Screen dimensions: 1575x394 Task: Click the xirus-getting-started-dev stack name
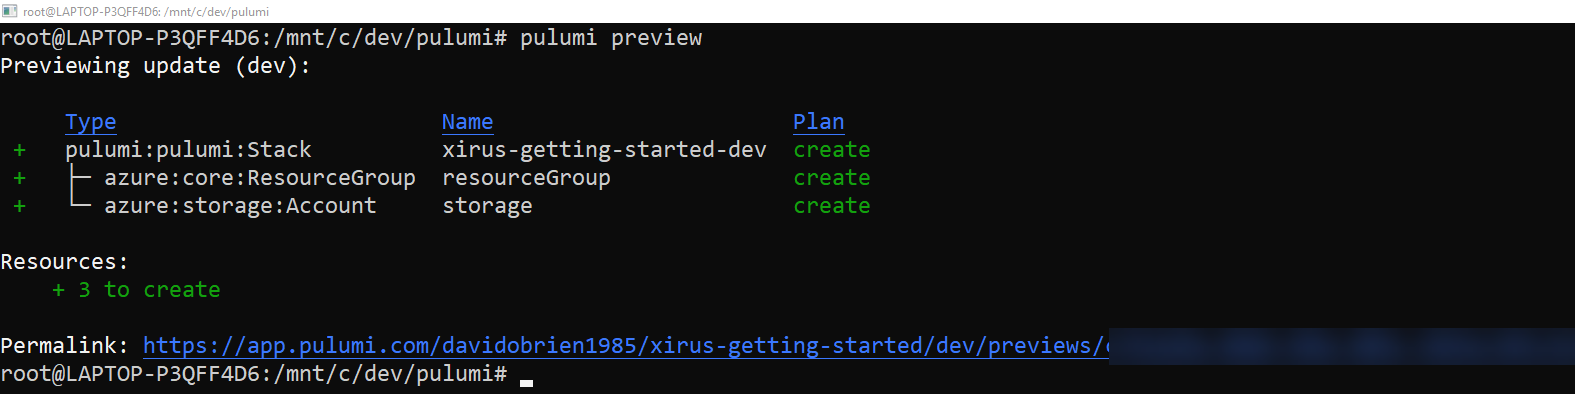click(604, 150)
